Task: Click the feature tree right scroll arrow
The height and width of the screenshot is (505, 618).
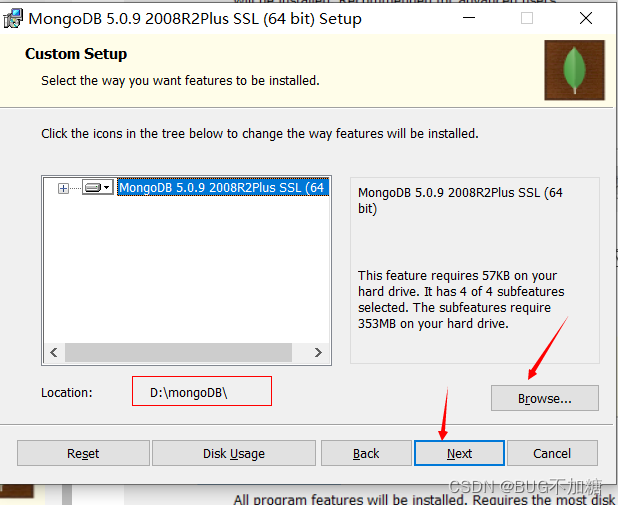Action: (318, 352)
